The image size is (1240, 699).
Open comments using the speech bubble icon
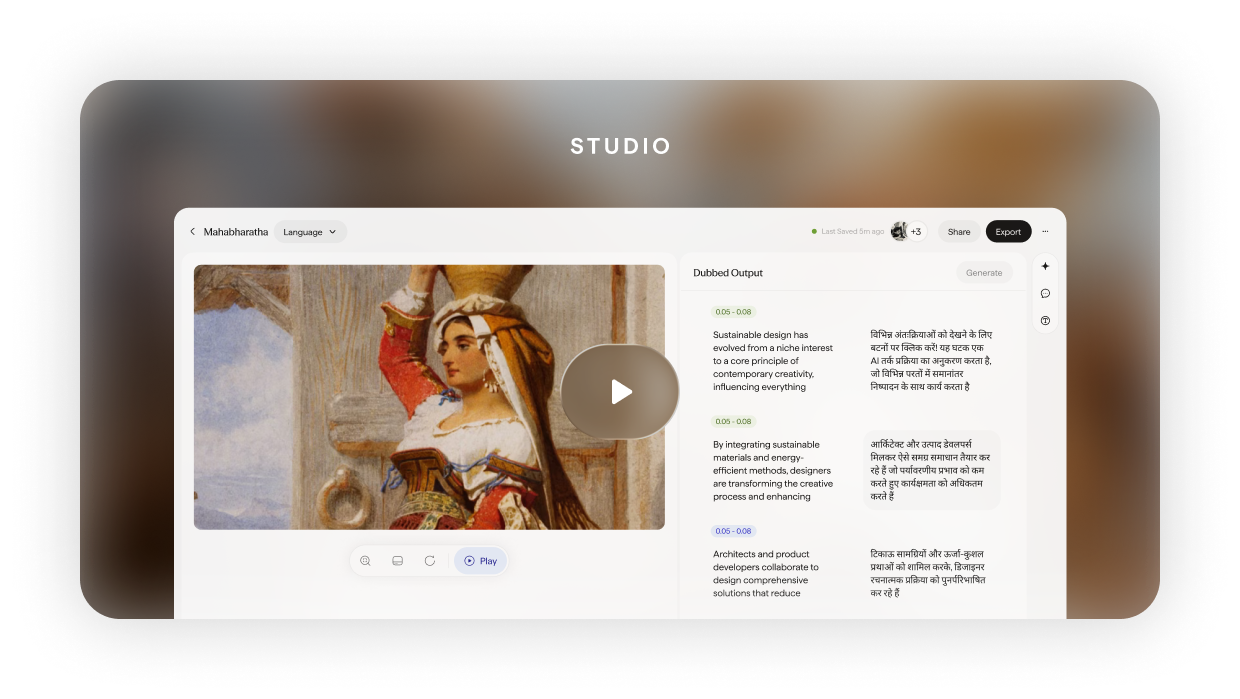click(x=1045, y=293)
